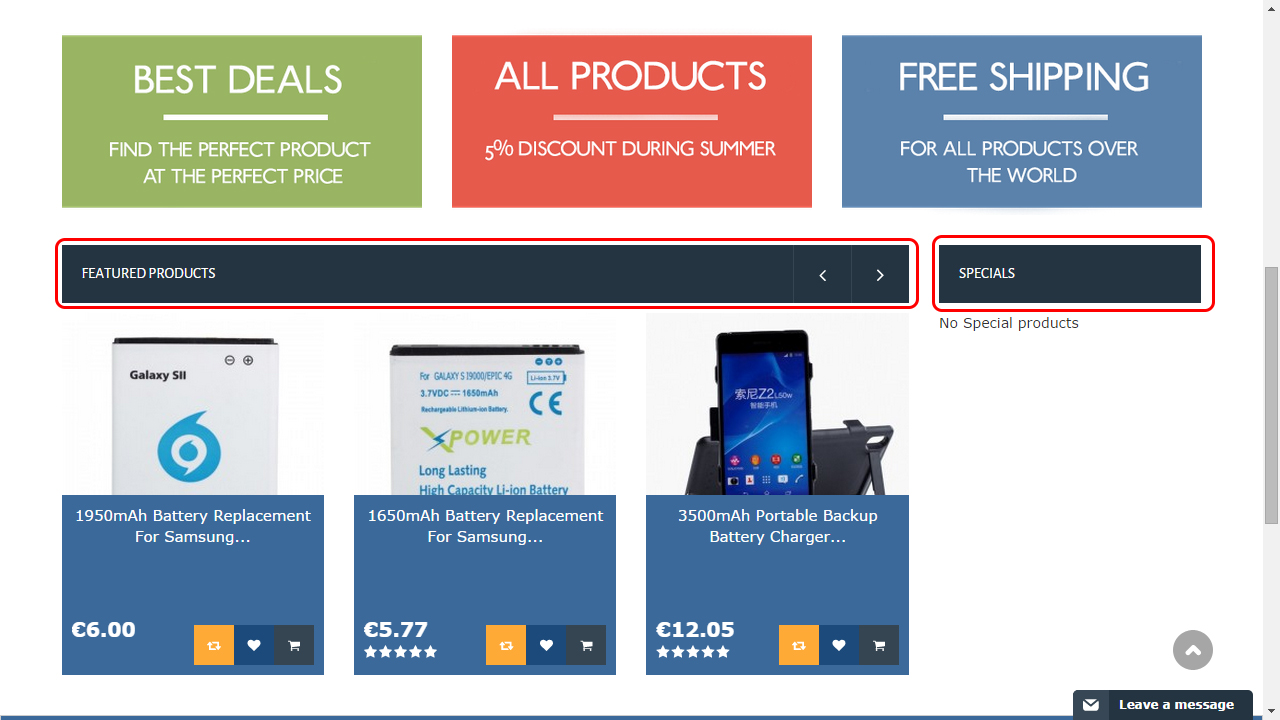This screenshot has height=720, width=1280.
Task: Open 1950mAh Battery Replacement For Samsung link
Action: (x=193, y=526)
